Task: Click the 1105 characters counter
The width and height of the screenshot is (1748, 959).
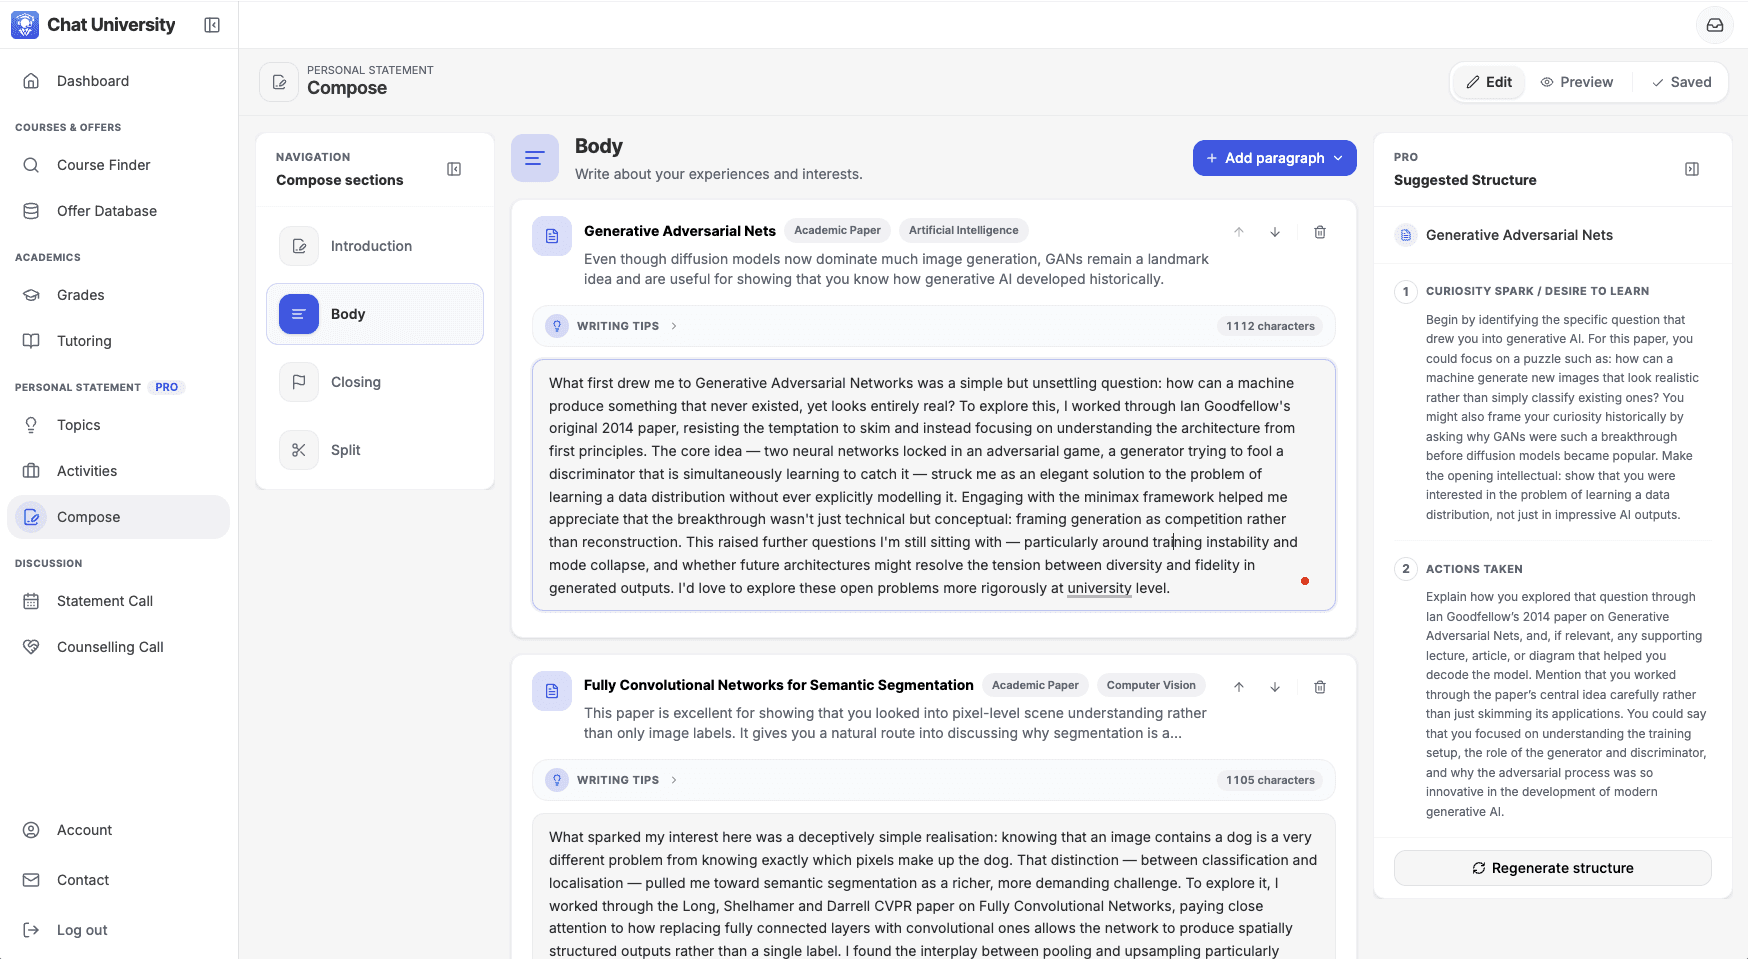Action: [1270, 780]
